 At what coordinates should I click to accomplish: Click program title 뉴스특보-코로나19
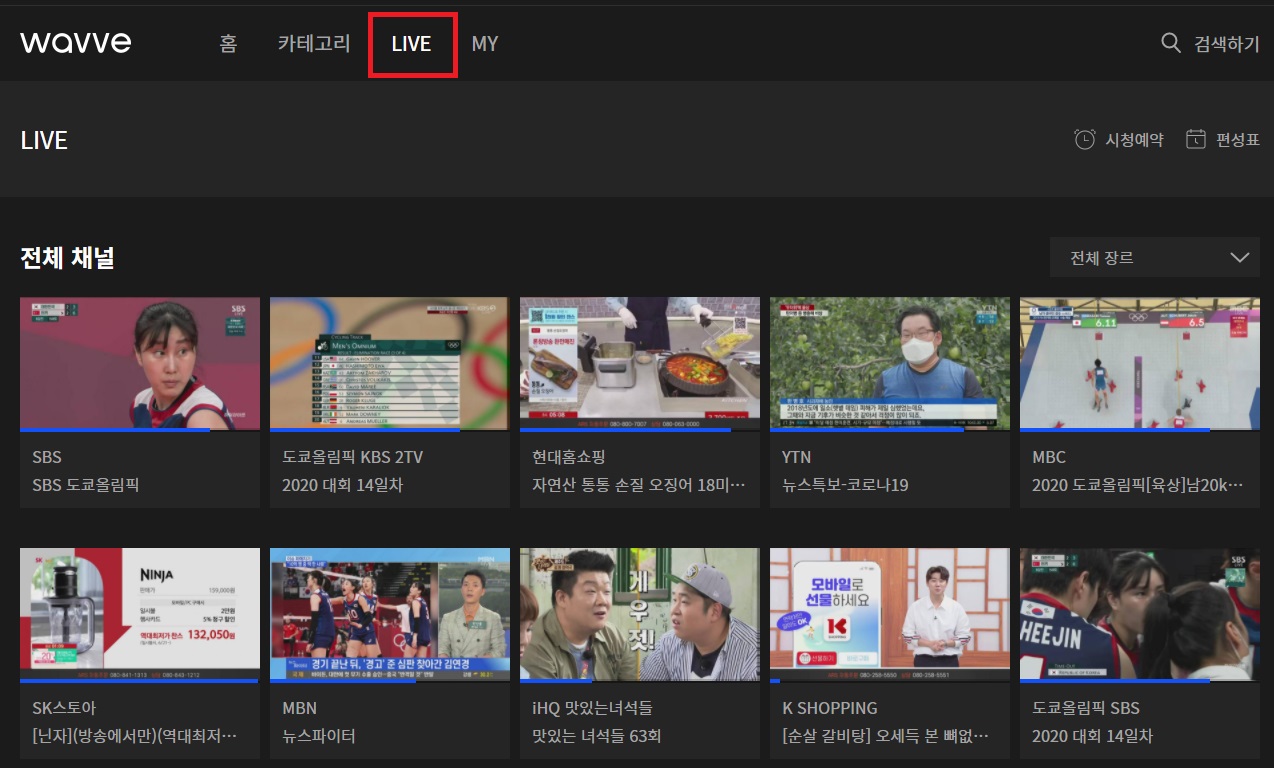[845, 485]
